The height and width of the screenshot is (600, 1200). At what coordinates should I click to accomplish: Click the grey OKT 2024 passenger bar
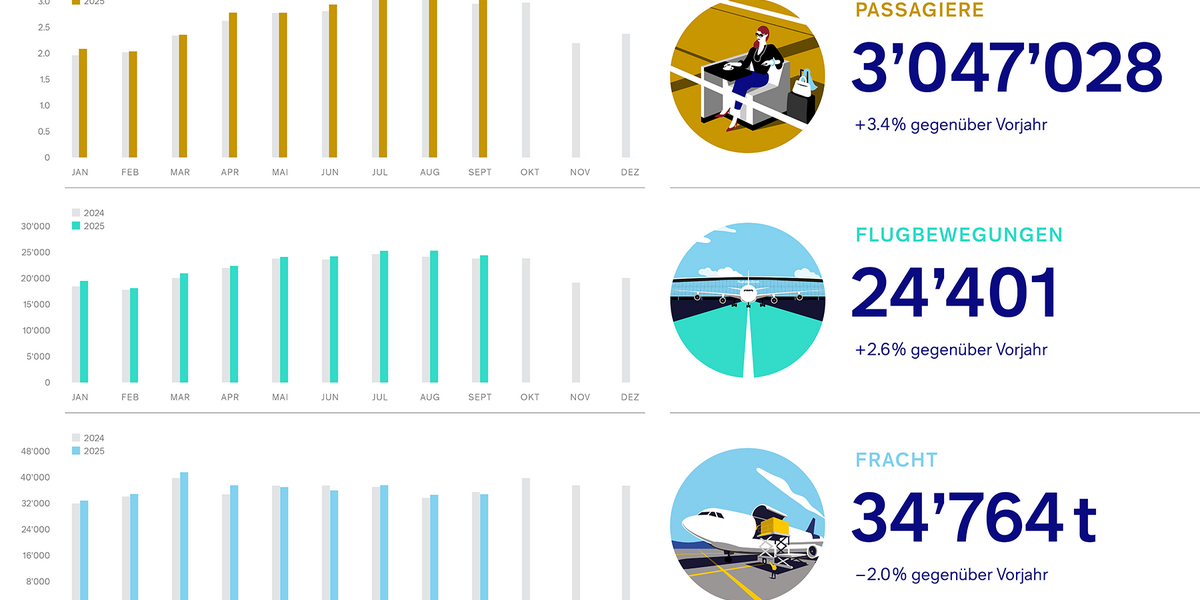point(526,80)
